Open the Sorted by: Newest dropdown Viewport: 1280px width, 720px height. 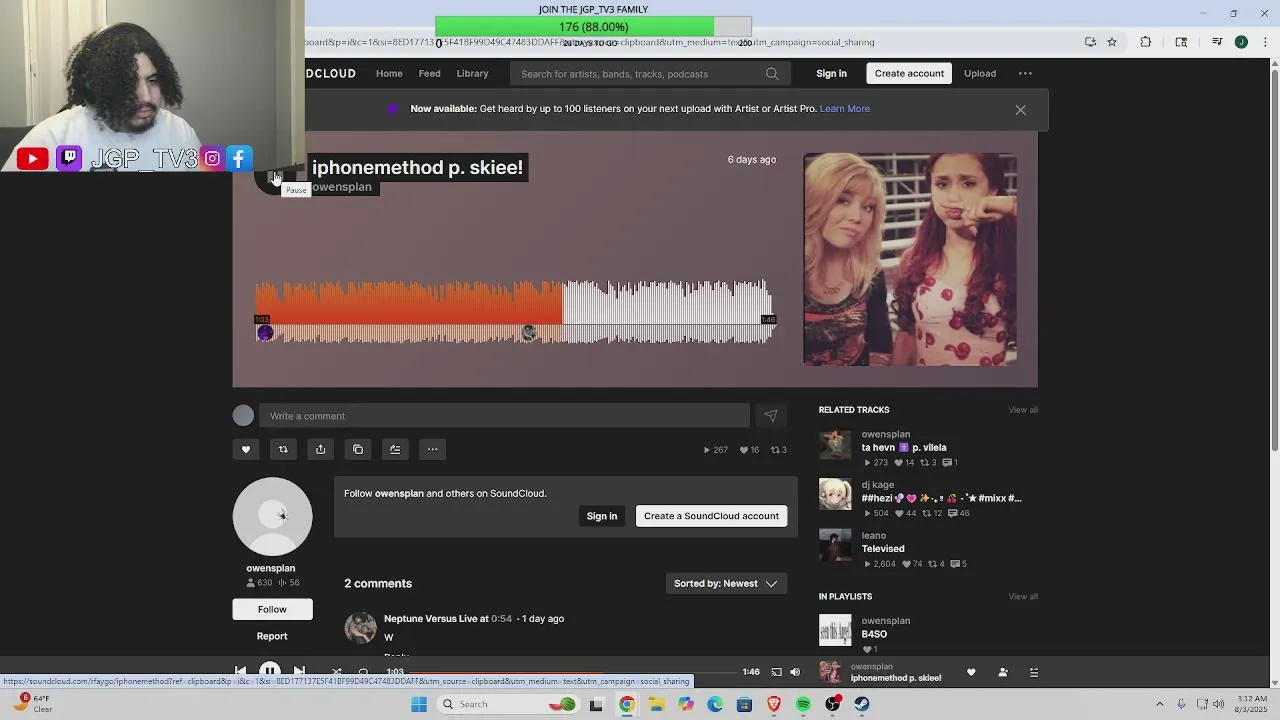[x=726, y=584]
